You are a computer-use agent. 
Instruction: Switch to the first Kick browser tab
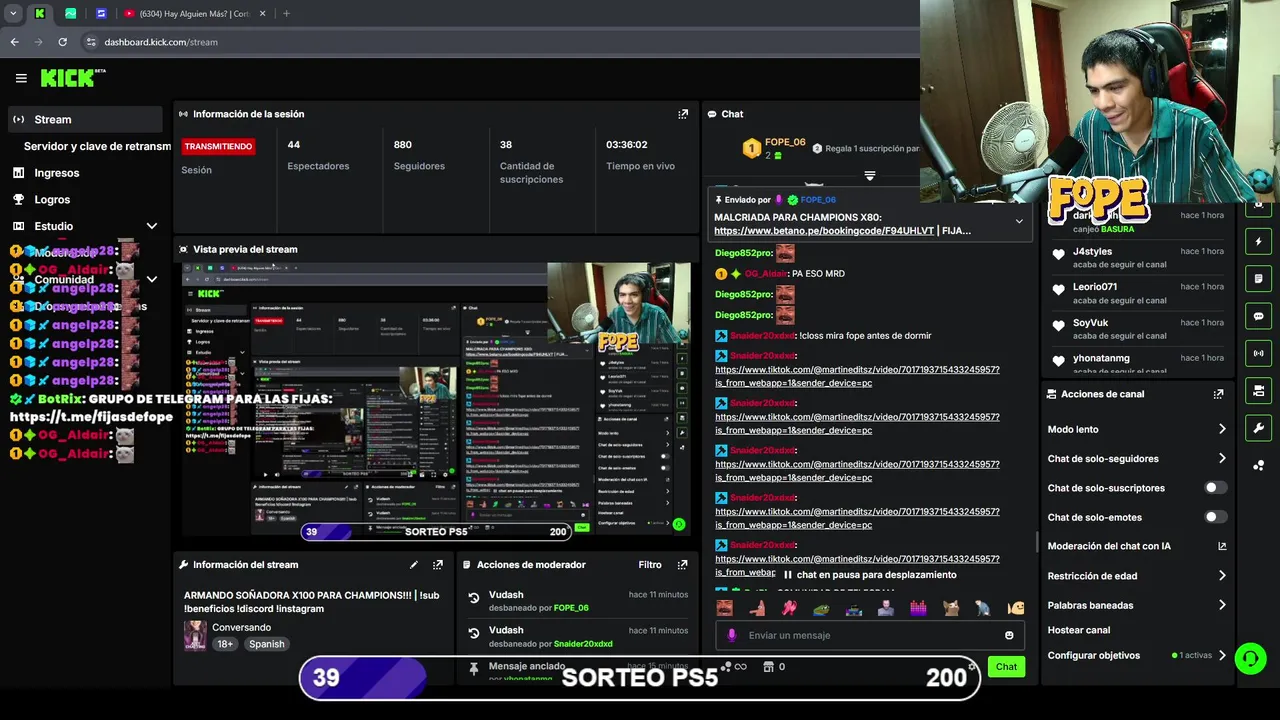click(39, 14)
